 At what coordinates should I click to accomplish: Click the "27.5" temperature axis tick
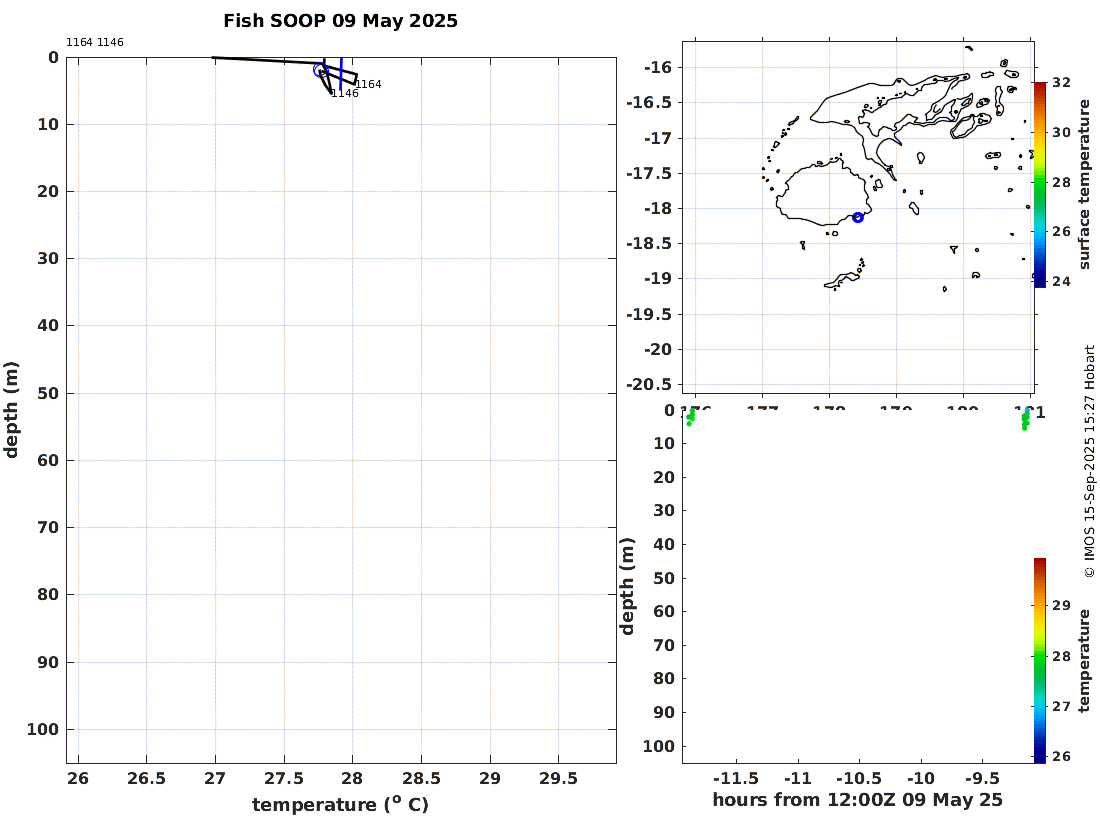284,779
